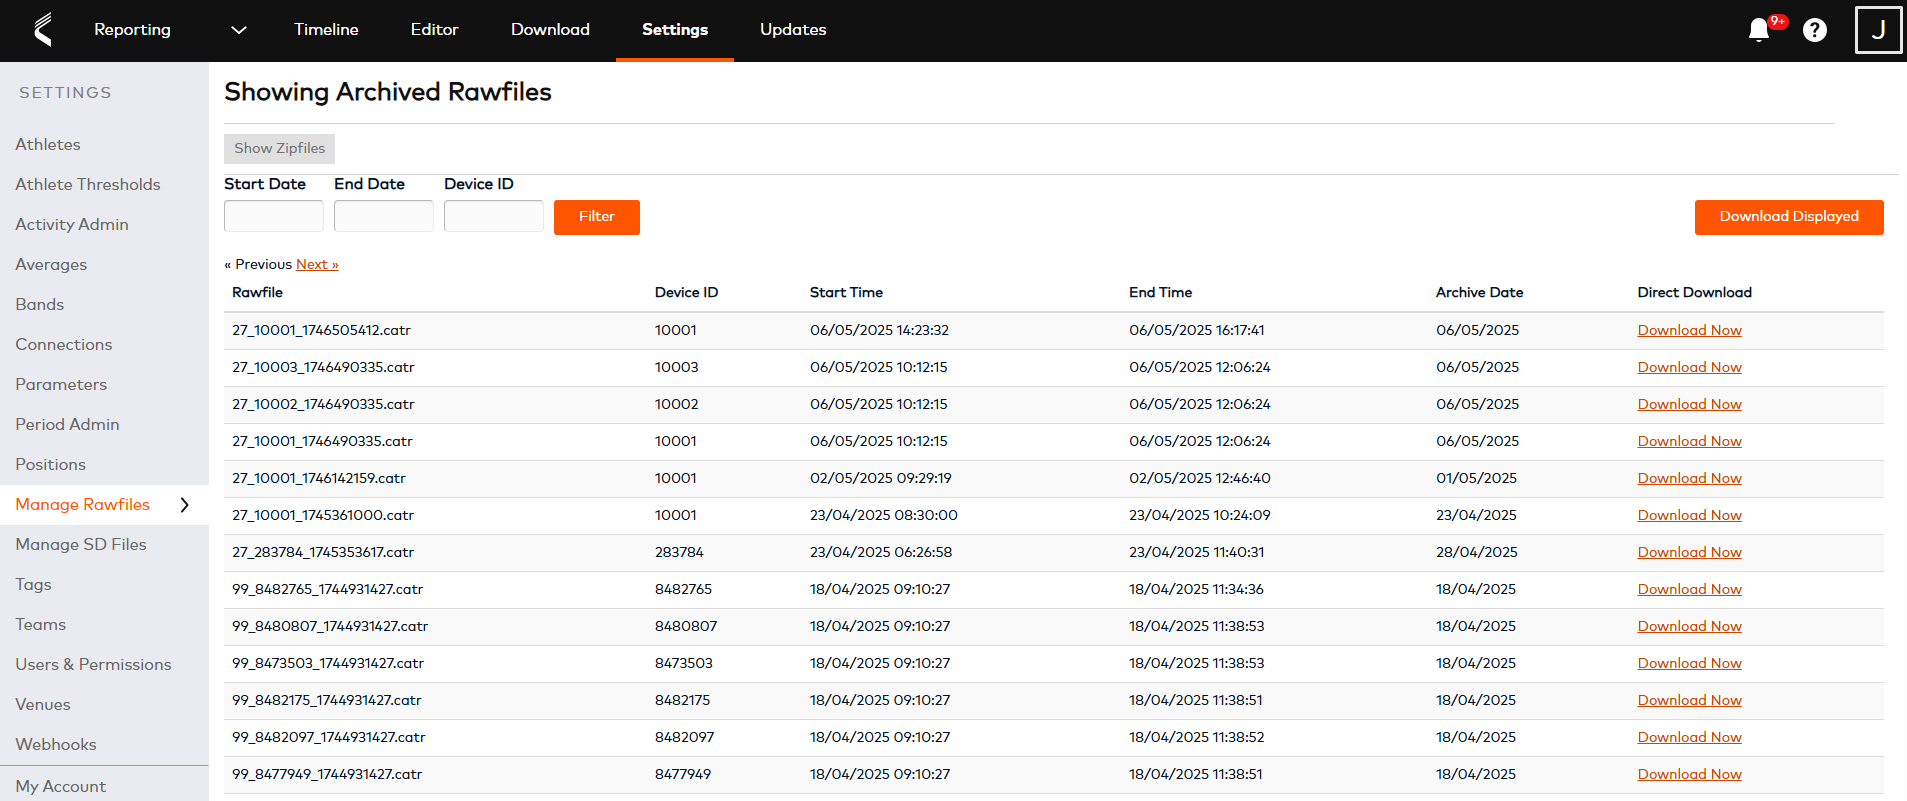Select device ID cell 8480807
The width and height of the screenshot is (1907, 801).
click(686, 627)
